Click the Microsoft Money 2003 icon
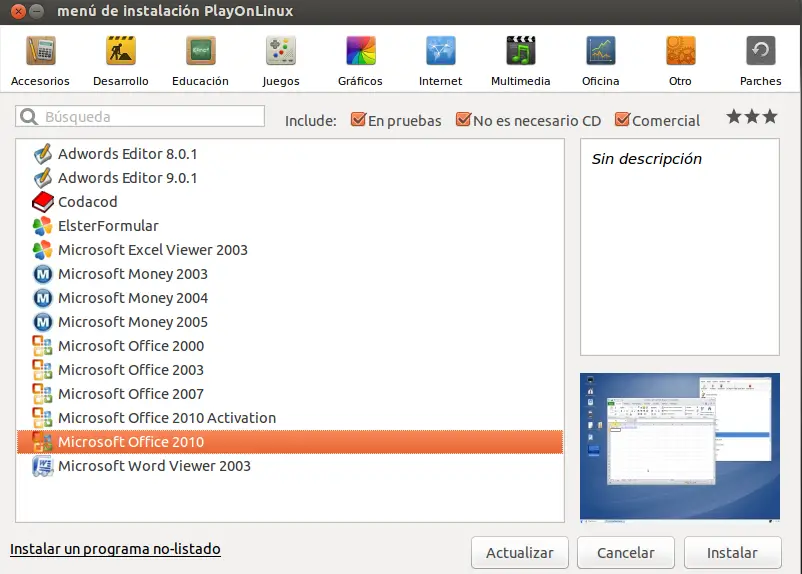This screenshot has height=574, width=802. (x=42, y=274)
